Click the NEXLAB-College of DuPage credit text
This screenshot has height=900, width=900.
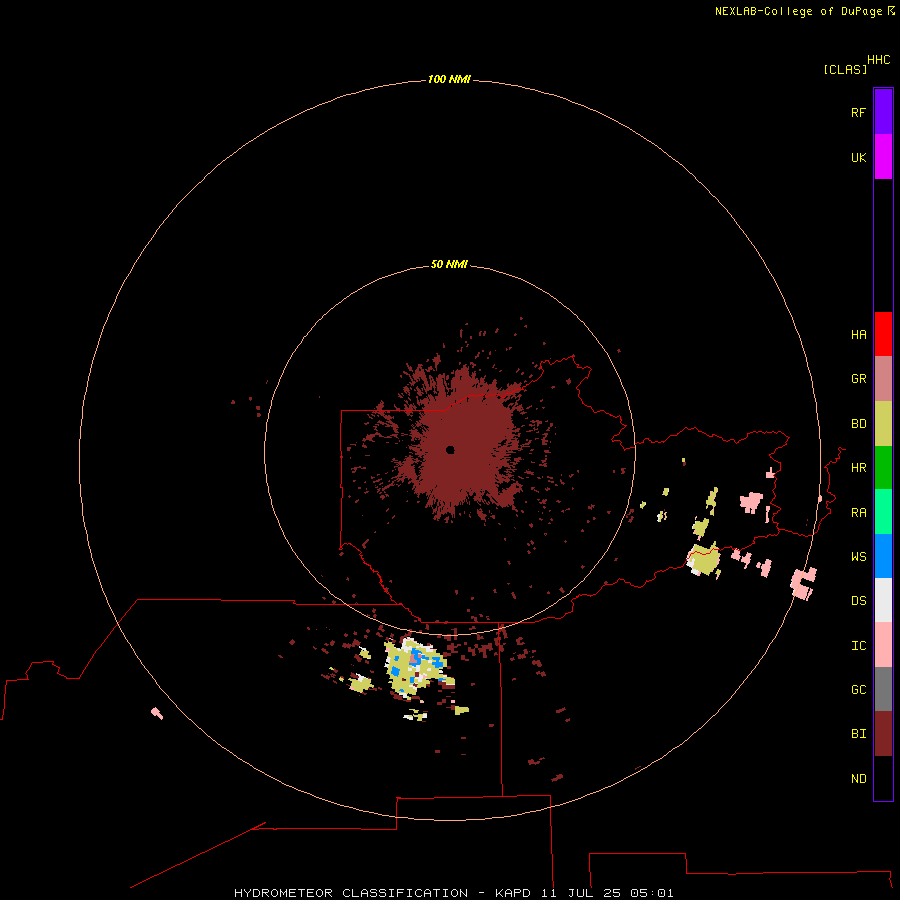pos(798,11)
